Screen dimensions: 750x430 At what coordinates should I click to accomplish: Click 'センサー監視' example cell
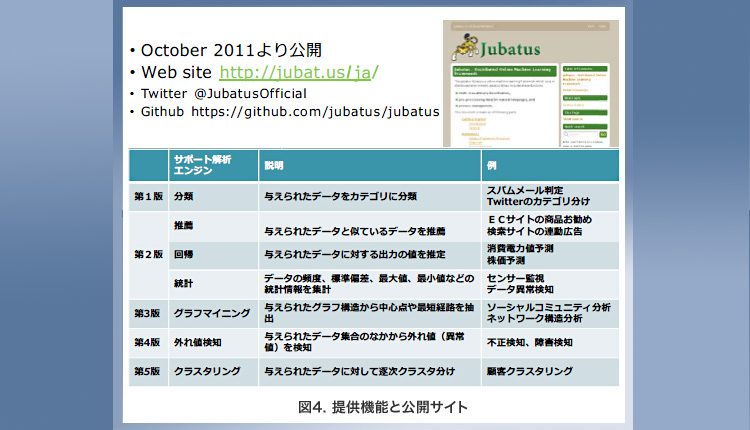tap(550, 284)
